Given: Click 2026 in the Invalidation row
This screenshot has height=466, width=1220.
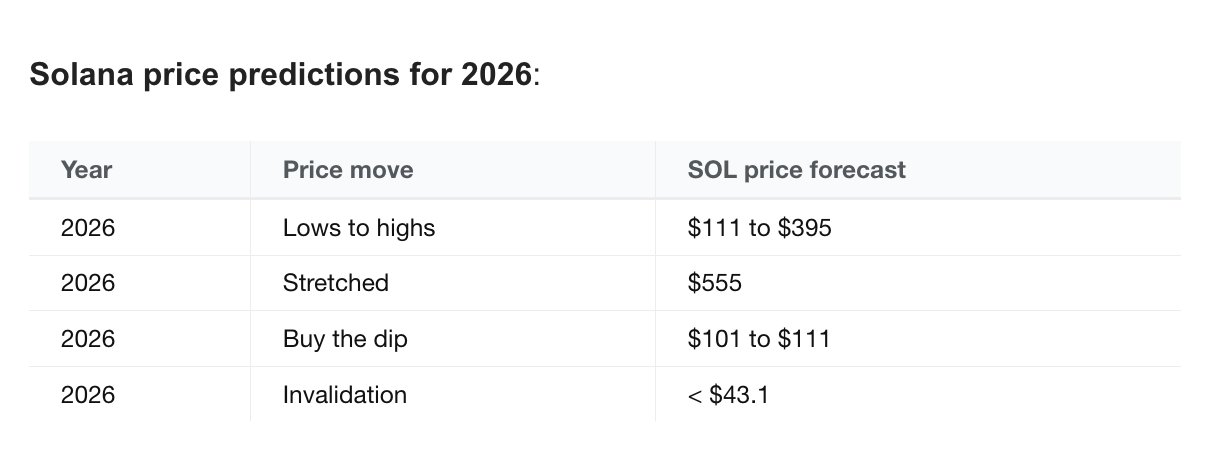Looking at the screenshot, I should pos(88,395).
